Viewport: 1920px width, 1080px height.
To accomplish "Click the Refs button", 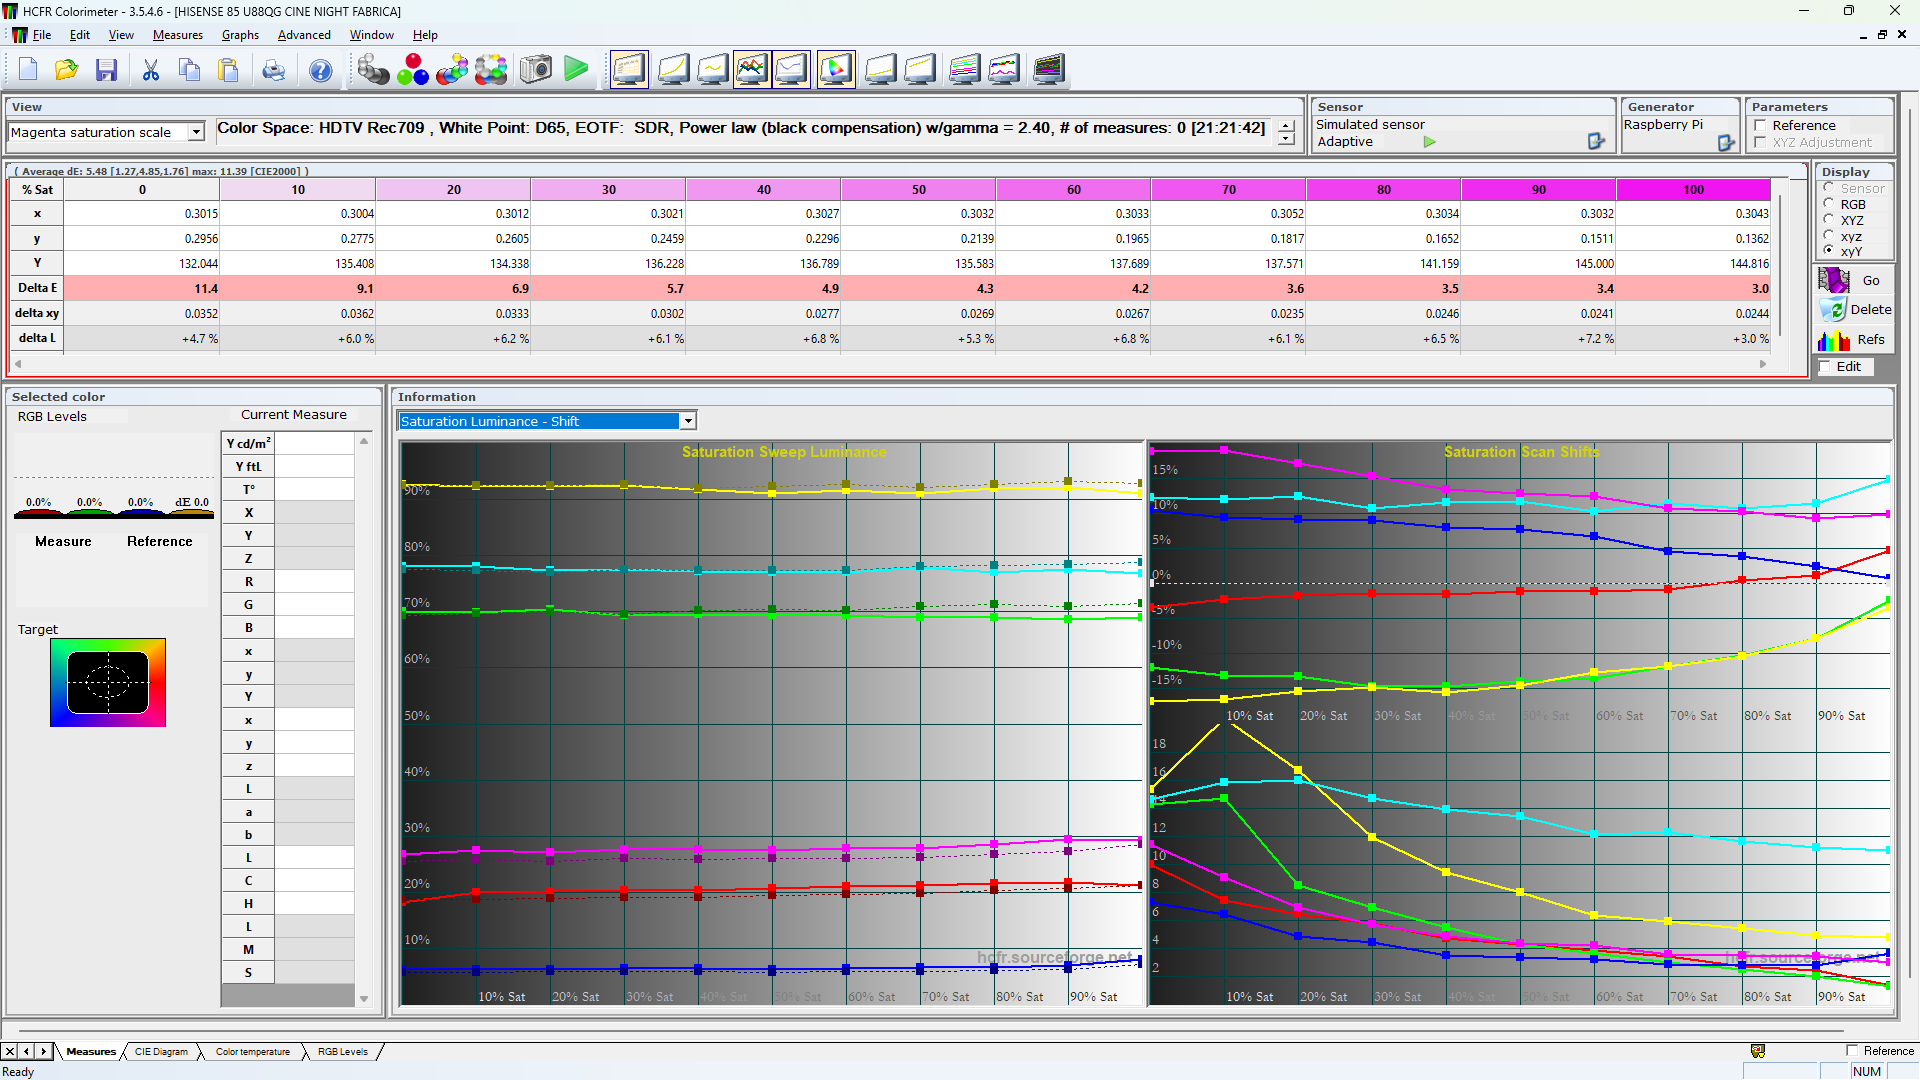I will click(x=1854, y=340).
